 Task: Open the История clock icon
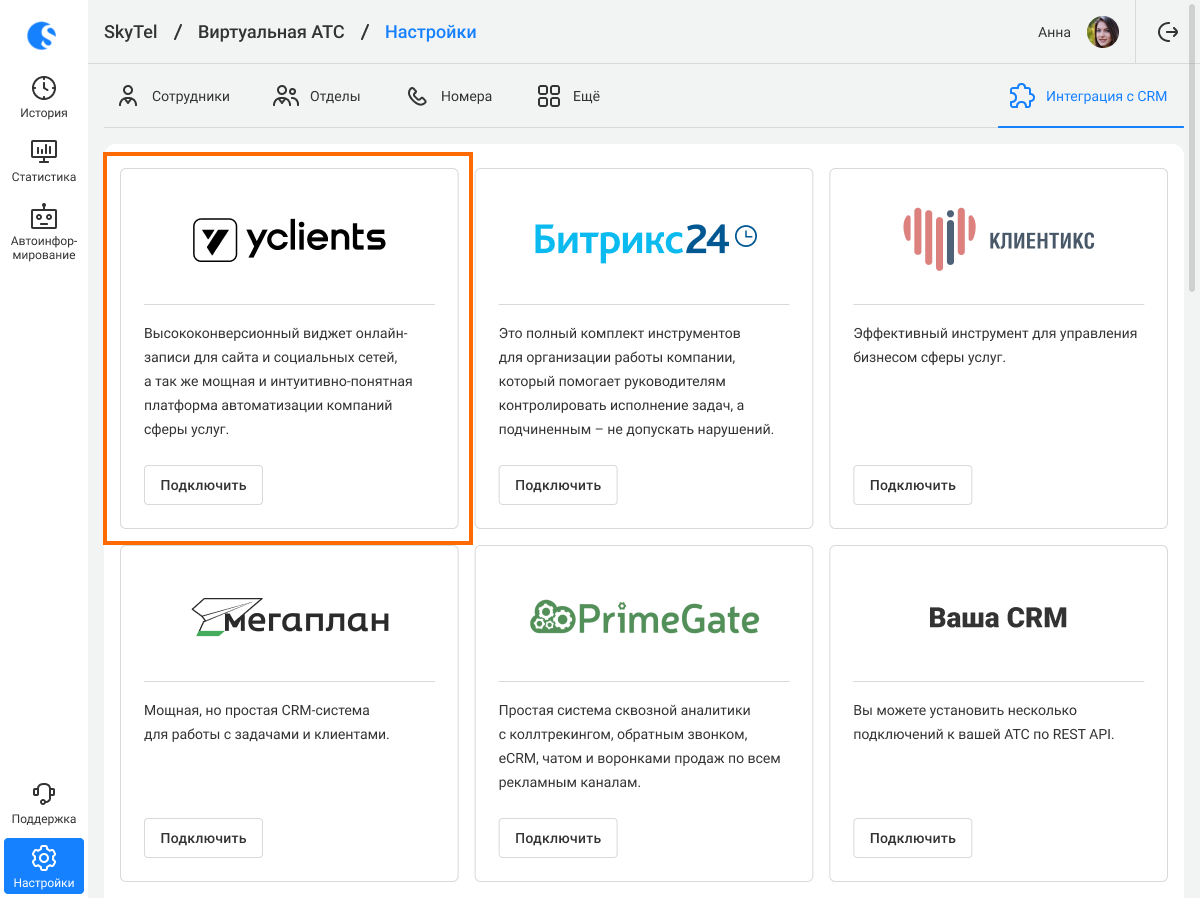(x=44, y=88)
